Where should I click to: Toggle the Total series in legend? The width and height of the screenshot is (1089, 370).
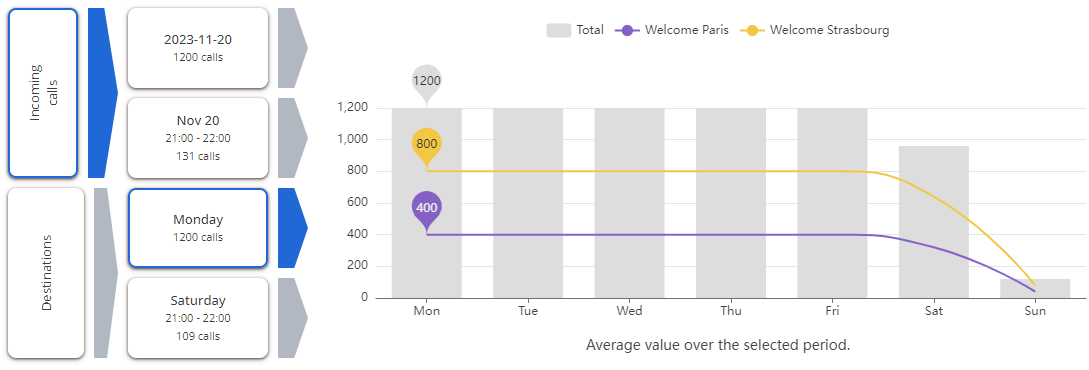(x=575, y=30)
